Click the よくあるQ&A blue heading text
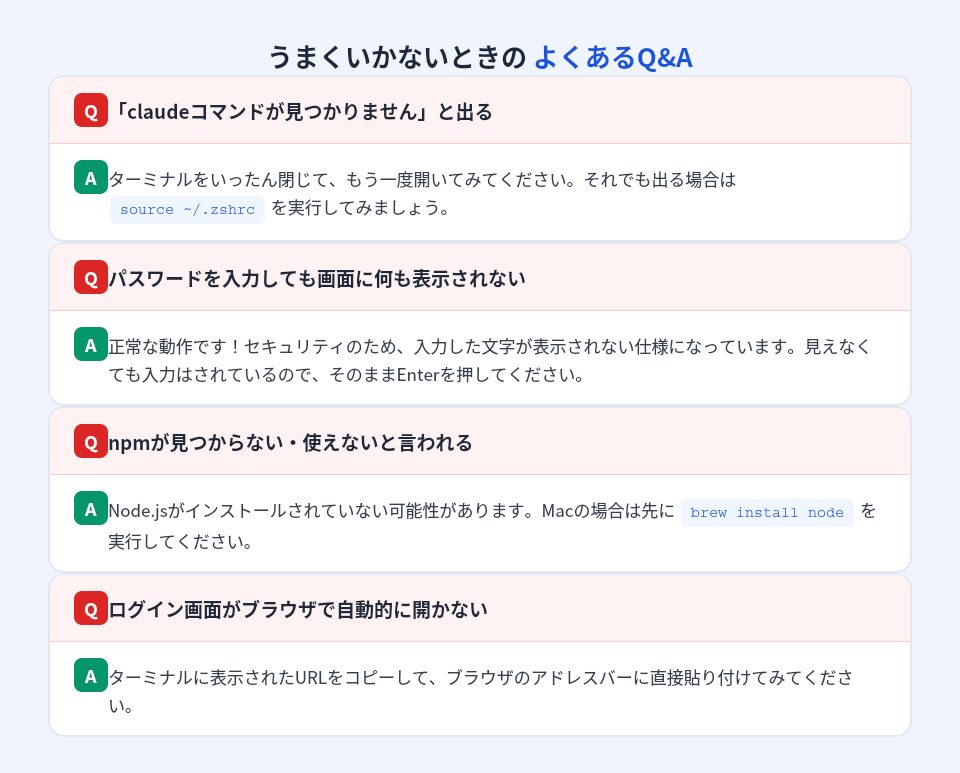 (612, 57)
